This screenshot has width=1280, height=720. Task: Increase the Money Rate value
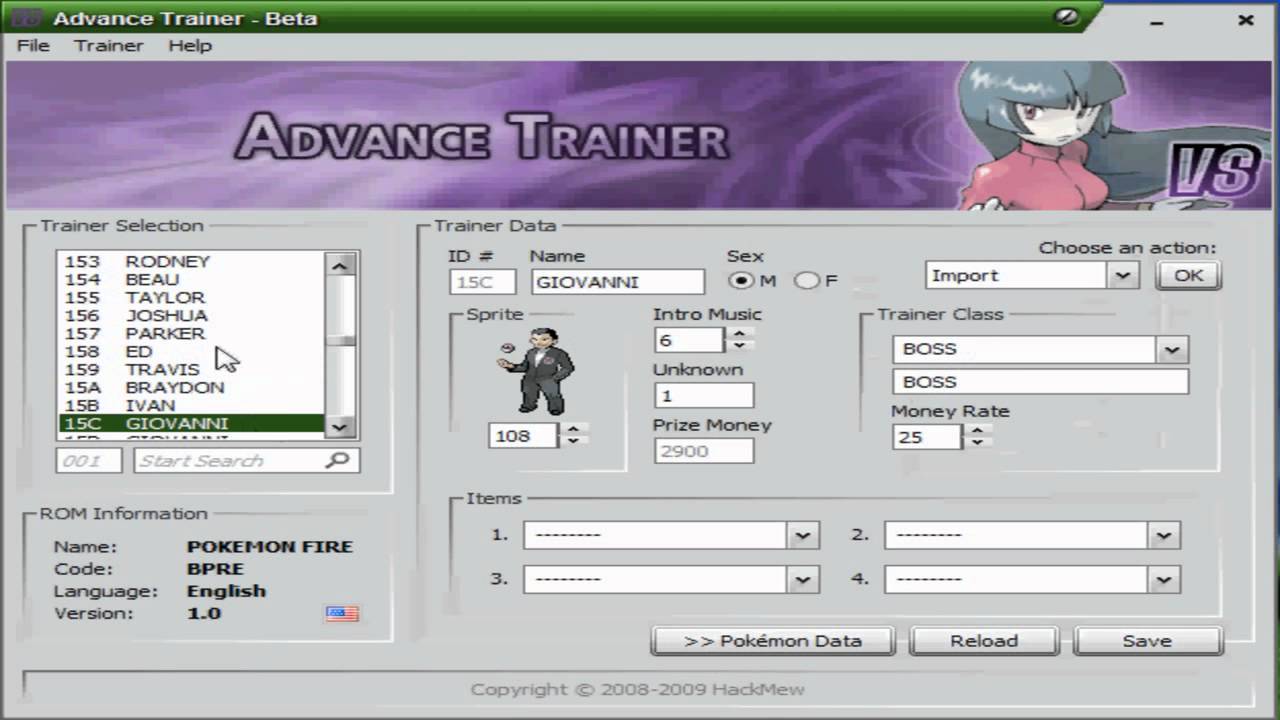(977, 431)
